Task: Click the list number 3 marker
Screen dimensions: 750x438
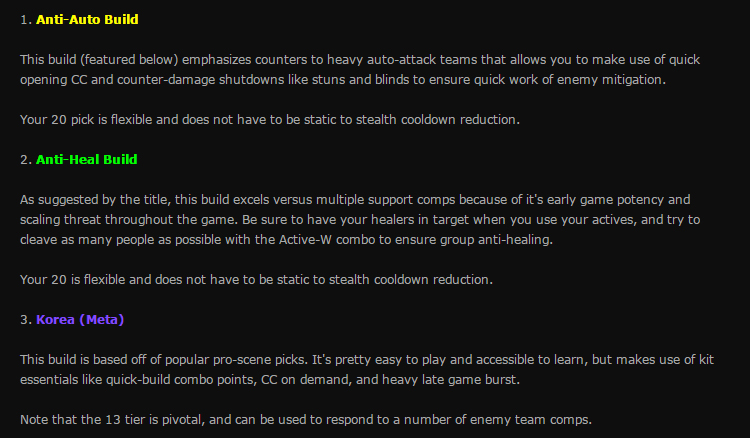Action: (26, 319)
